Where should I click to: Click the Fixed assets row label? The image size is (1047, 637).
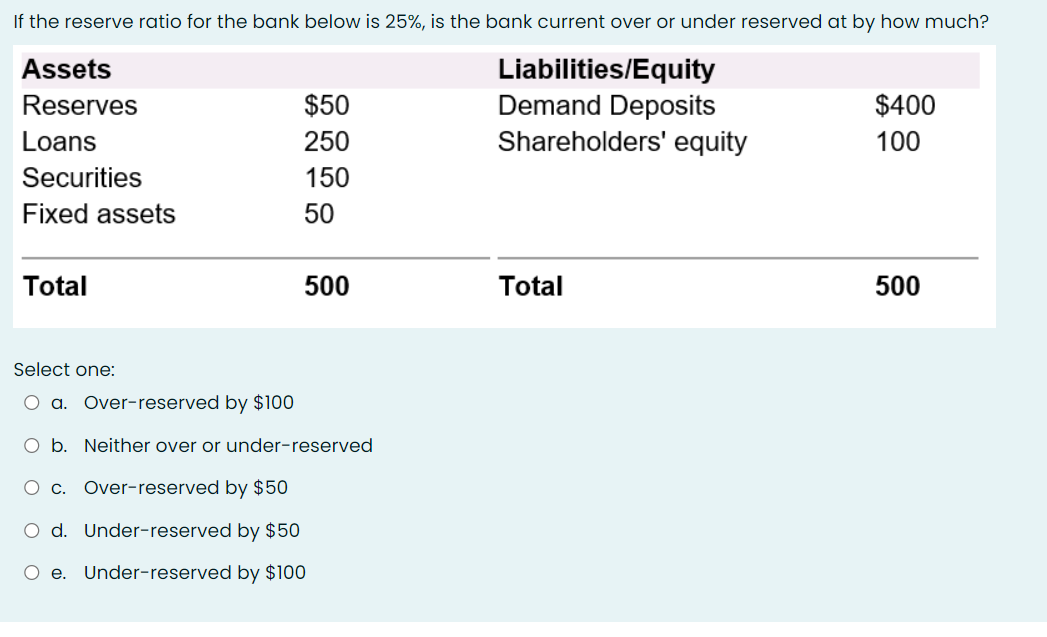tap(98, 213)
